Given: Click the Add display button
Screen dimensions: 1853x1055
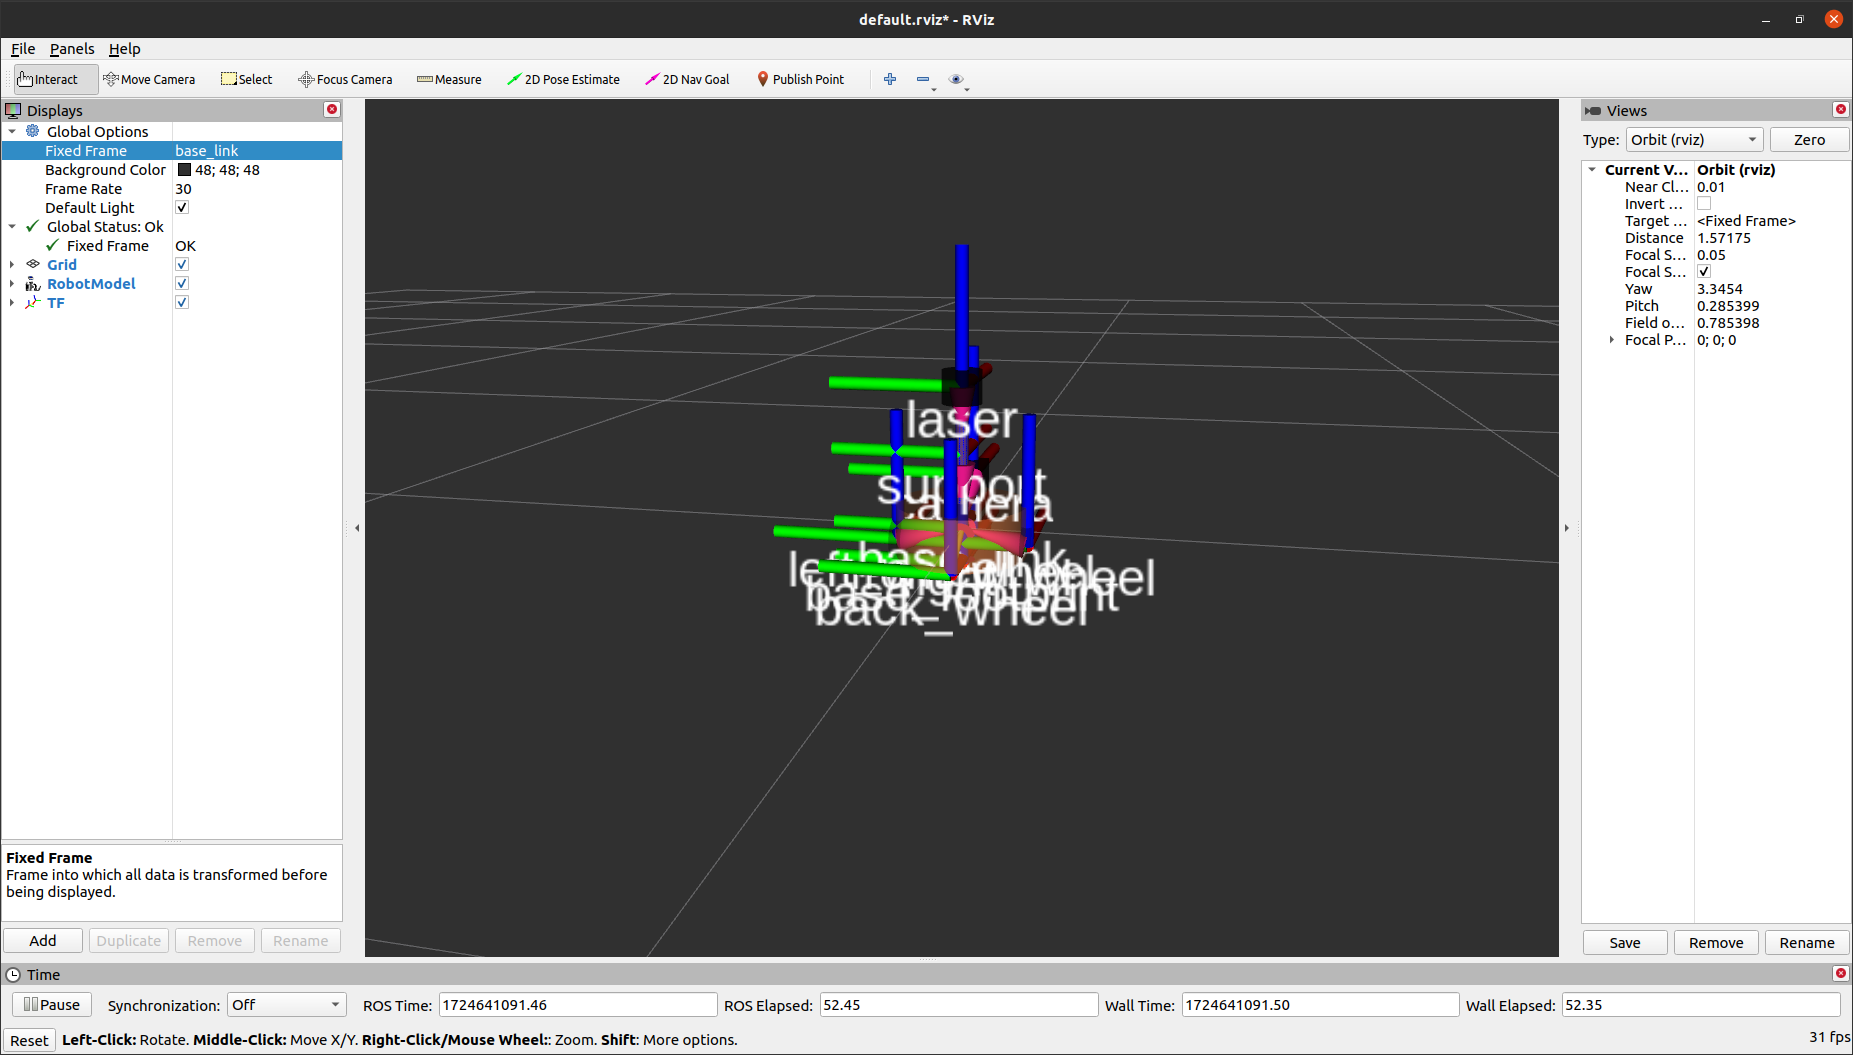Looking at the screenshot, I should pyautogui.click(x=43, y=941).
